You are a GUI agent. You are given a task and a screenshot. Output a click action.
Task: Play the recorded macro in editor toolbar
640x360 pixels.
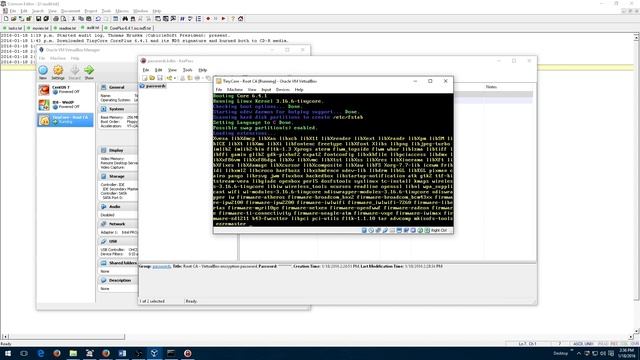224,19
